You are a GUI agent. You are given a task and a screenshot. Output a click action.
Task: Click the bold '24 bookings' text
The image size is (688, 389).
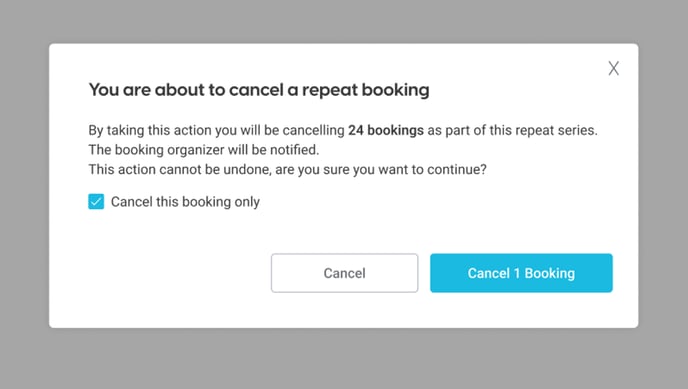pos(386,130)
